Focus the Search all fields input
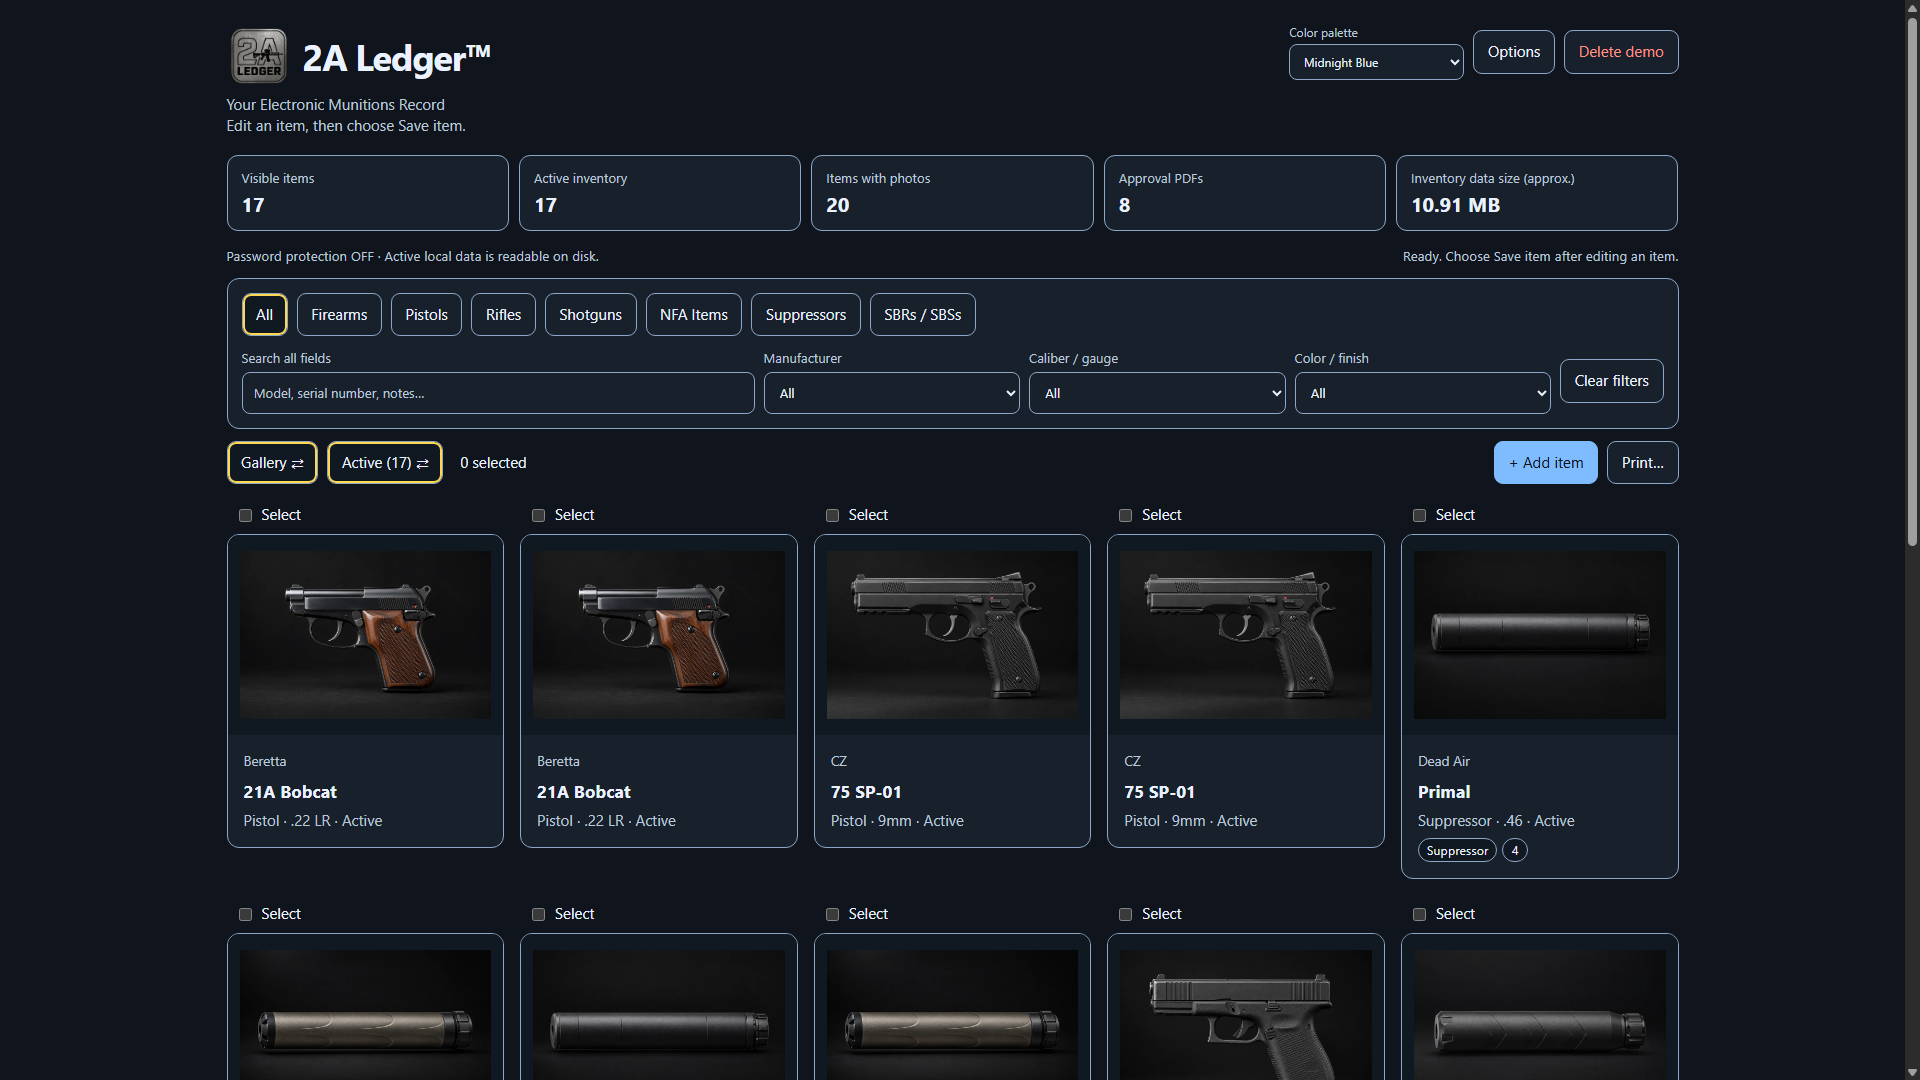Image resolution: width=1920 pixels, height=1080 pixels. tap(498, 393)
